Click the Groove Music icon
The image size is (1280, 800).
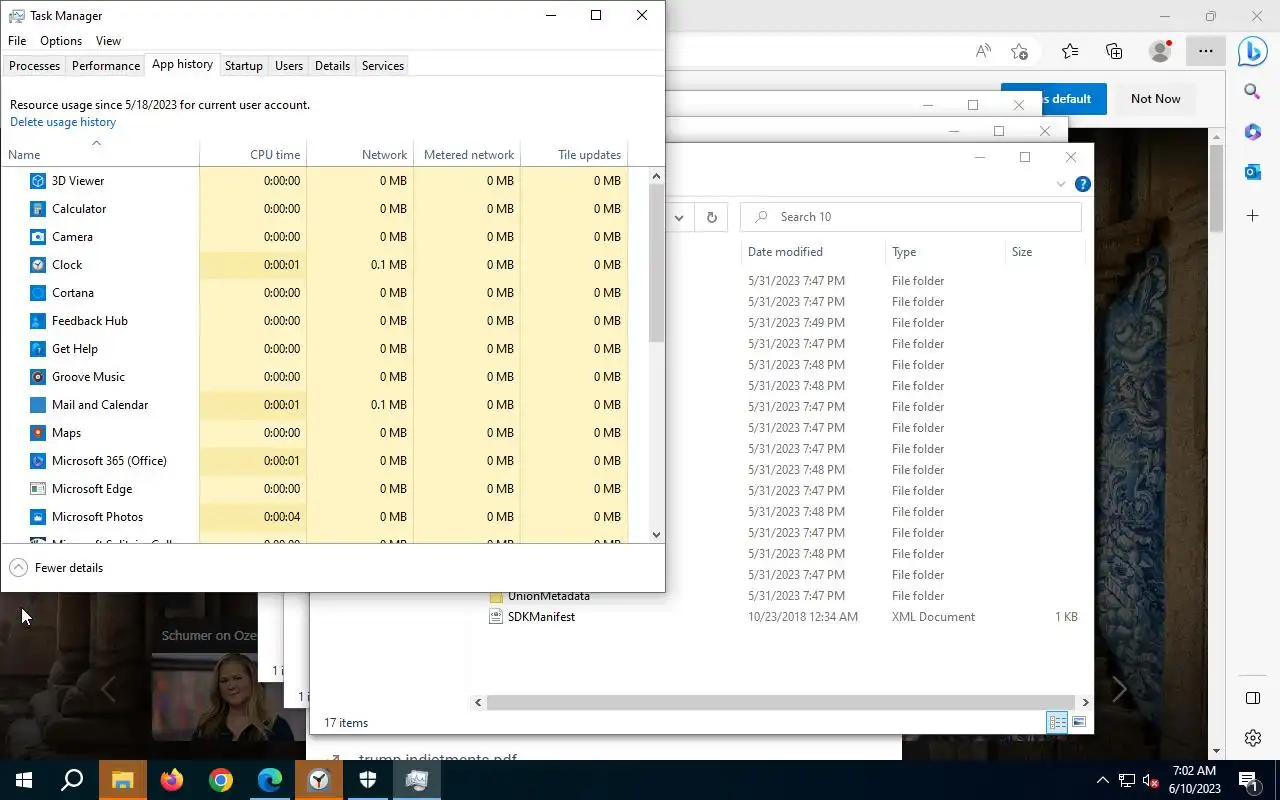(38, 377)
